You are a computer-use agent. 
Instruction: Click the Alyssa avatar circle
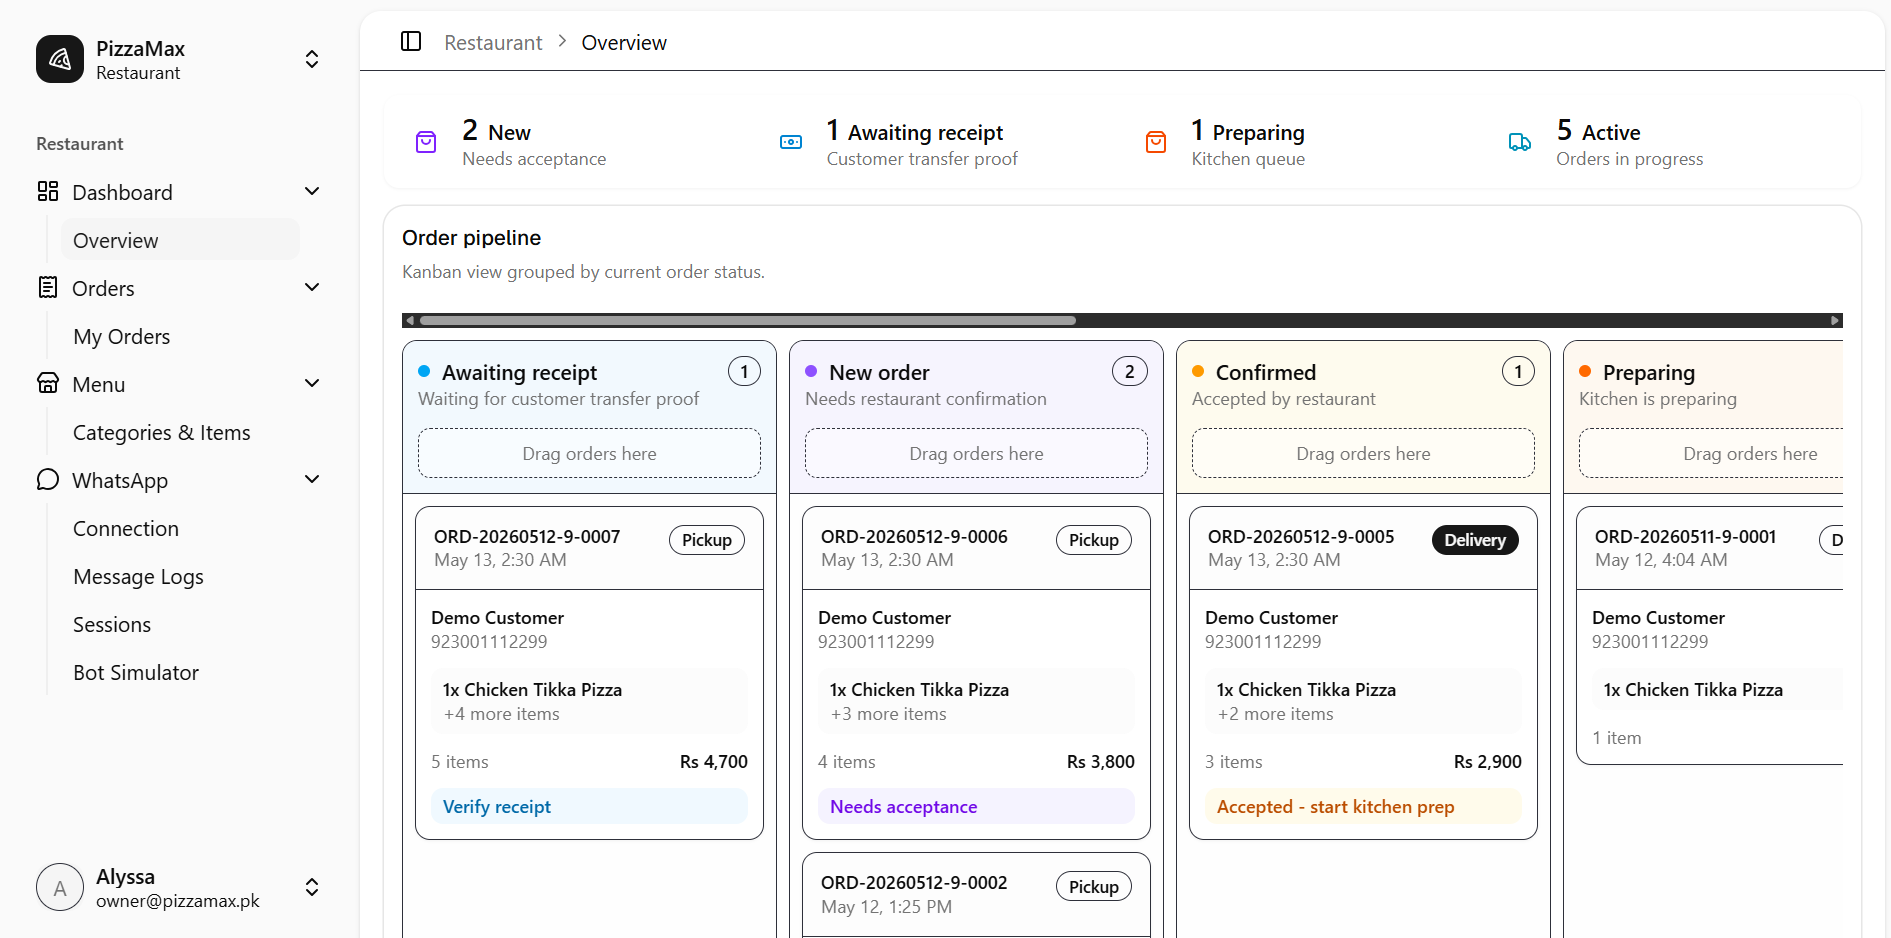[60, 887]
